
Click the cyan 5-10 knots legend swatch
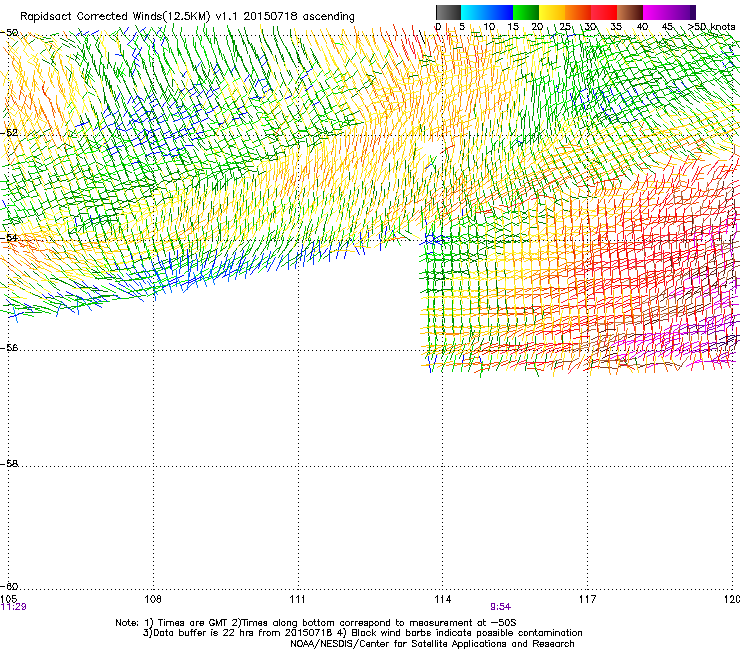(x=474, y=12)
